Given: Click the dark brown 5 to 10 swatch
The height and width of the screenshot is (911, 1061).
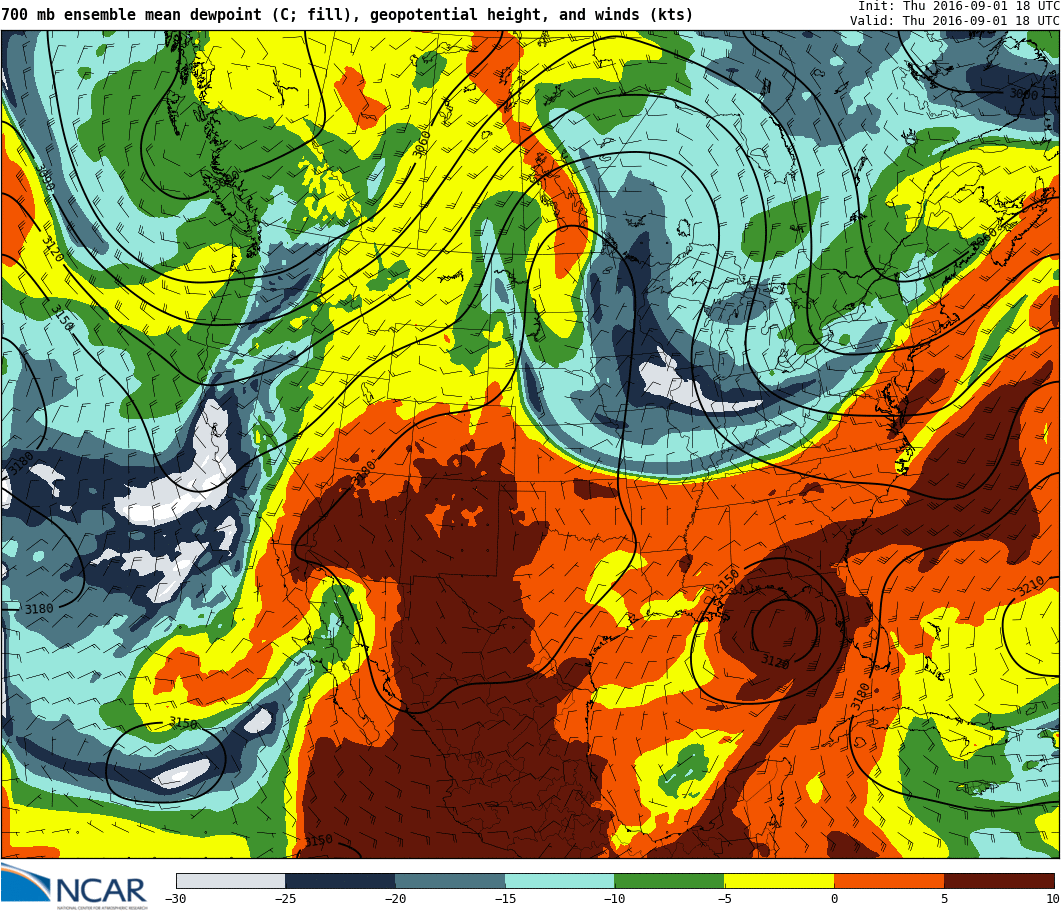Looking at the screenshot, I should pos(999,881).
